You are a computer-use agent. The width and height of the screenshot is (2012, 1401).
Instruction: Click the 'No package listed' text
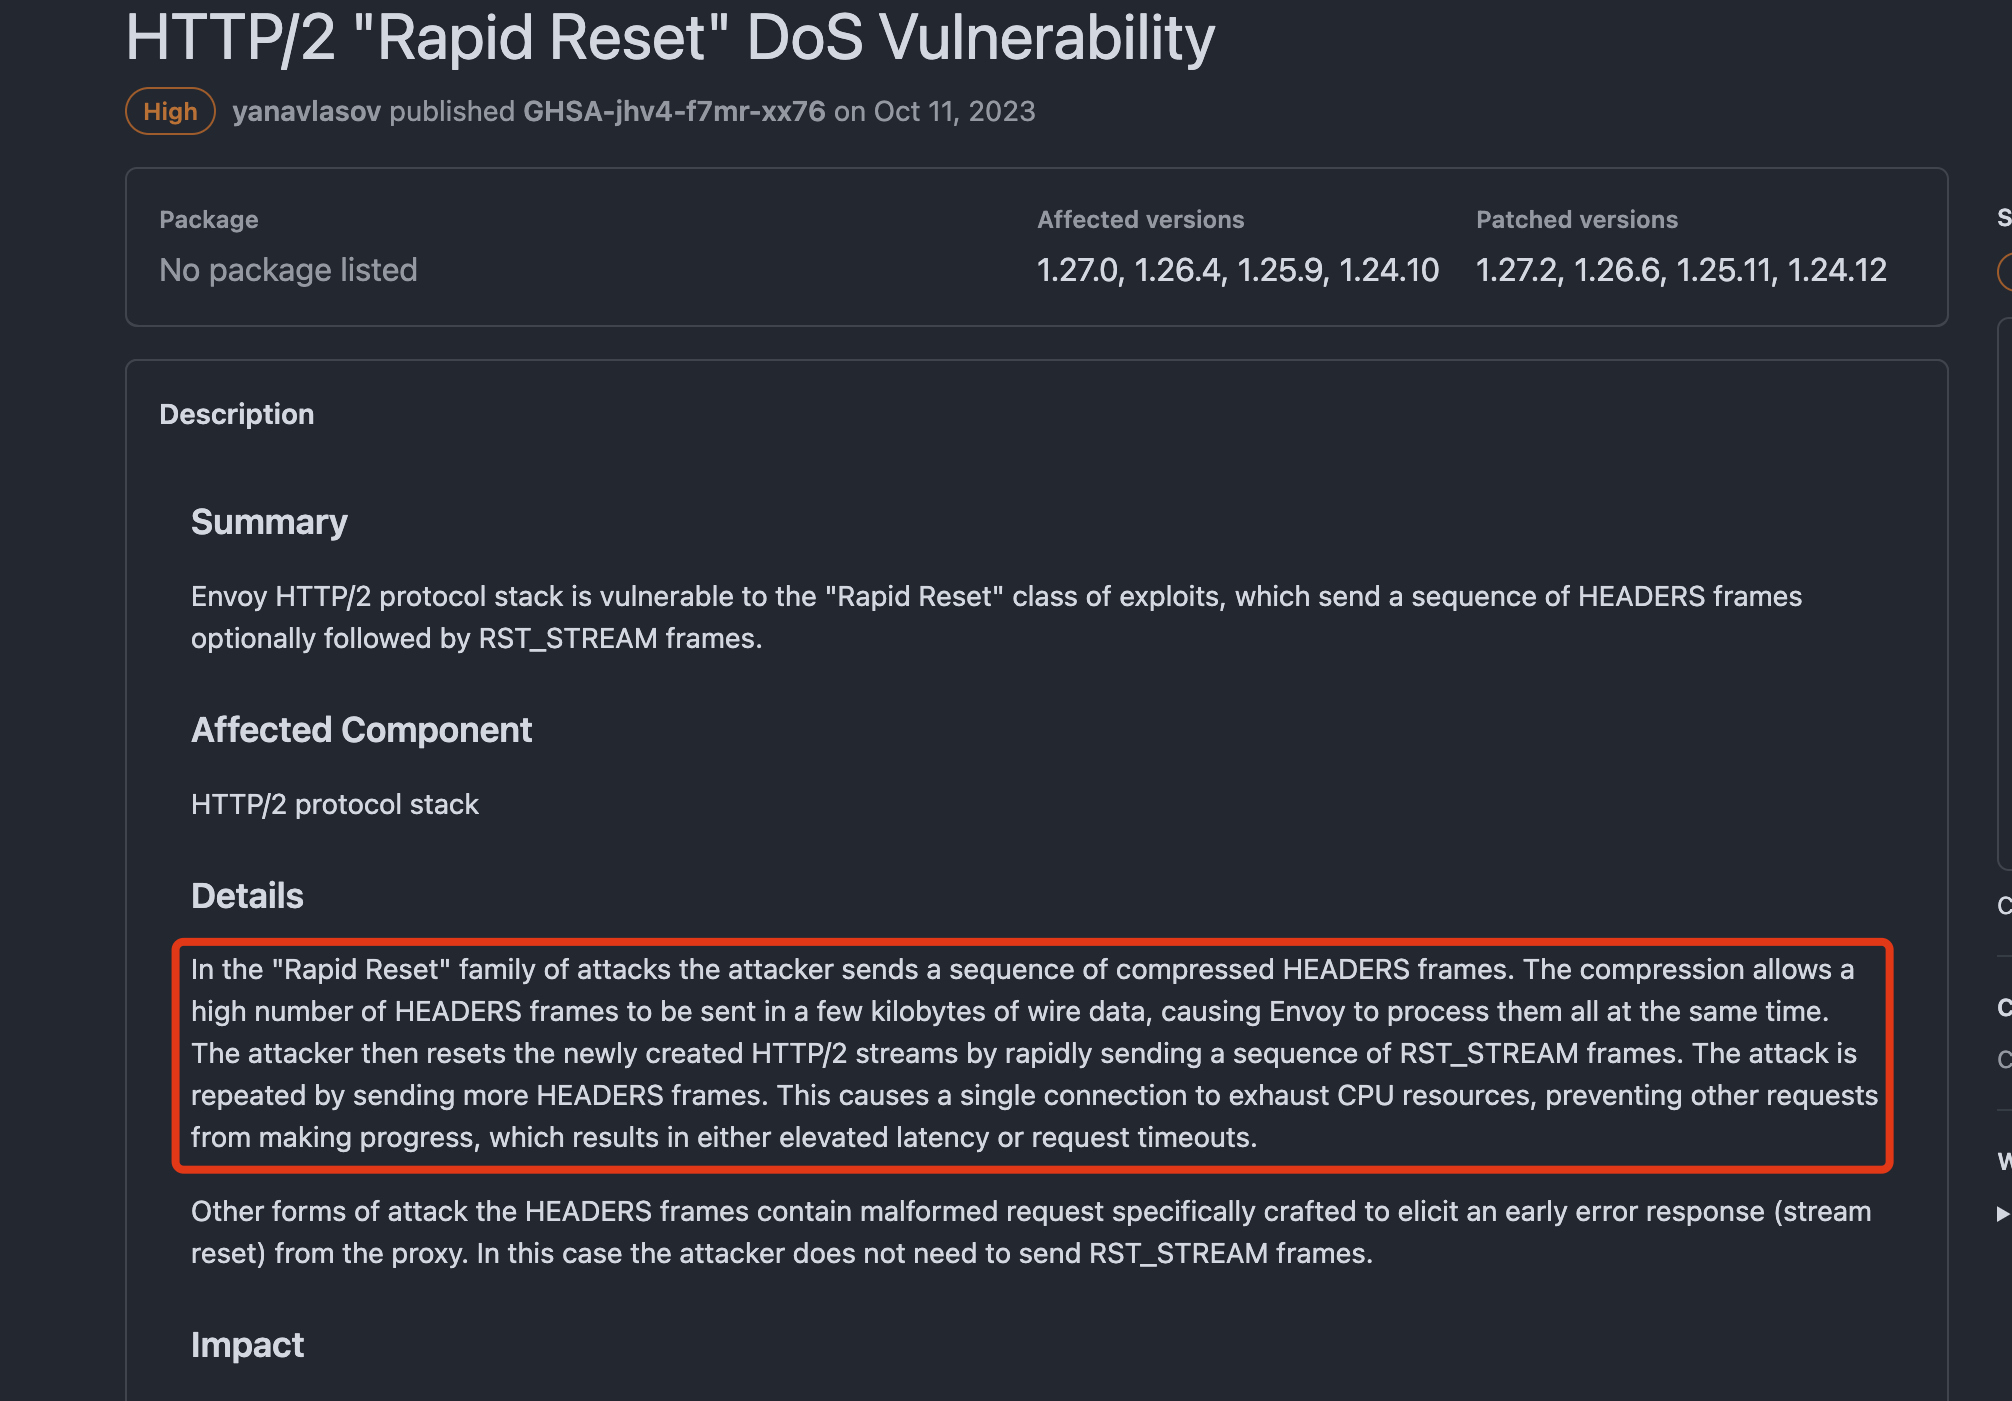(x=288, y=270)
